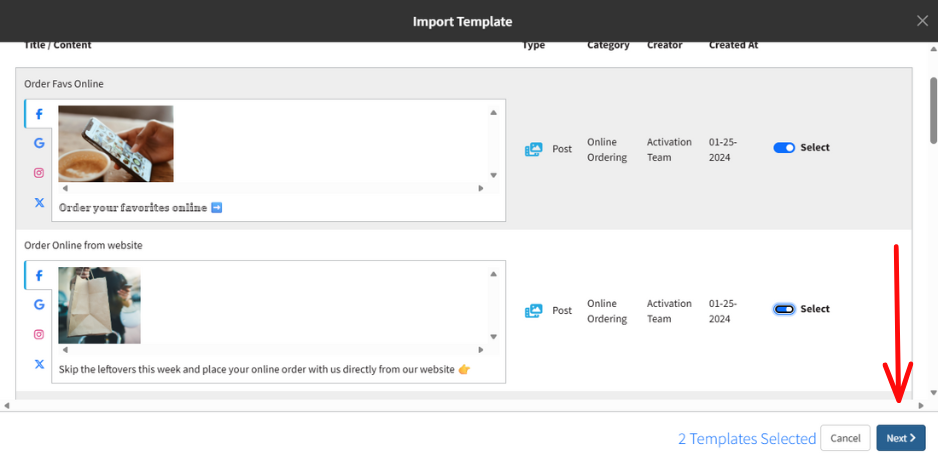Select Facebook tab for Order Favs Online
This screenshot has height=461, width=938.
[x=39, y=113]
